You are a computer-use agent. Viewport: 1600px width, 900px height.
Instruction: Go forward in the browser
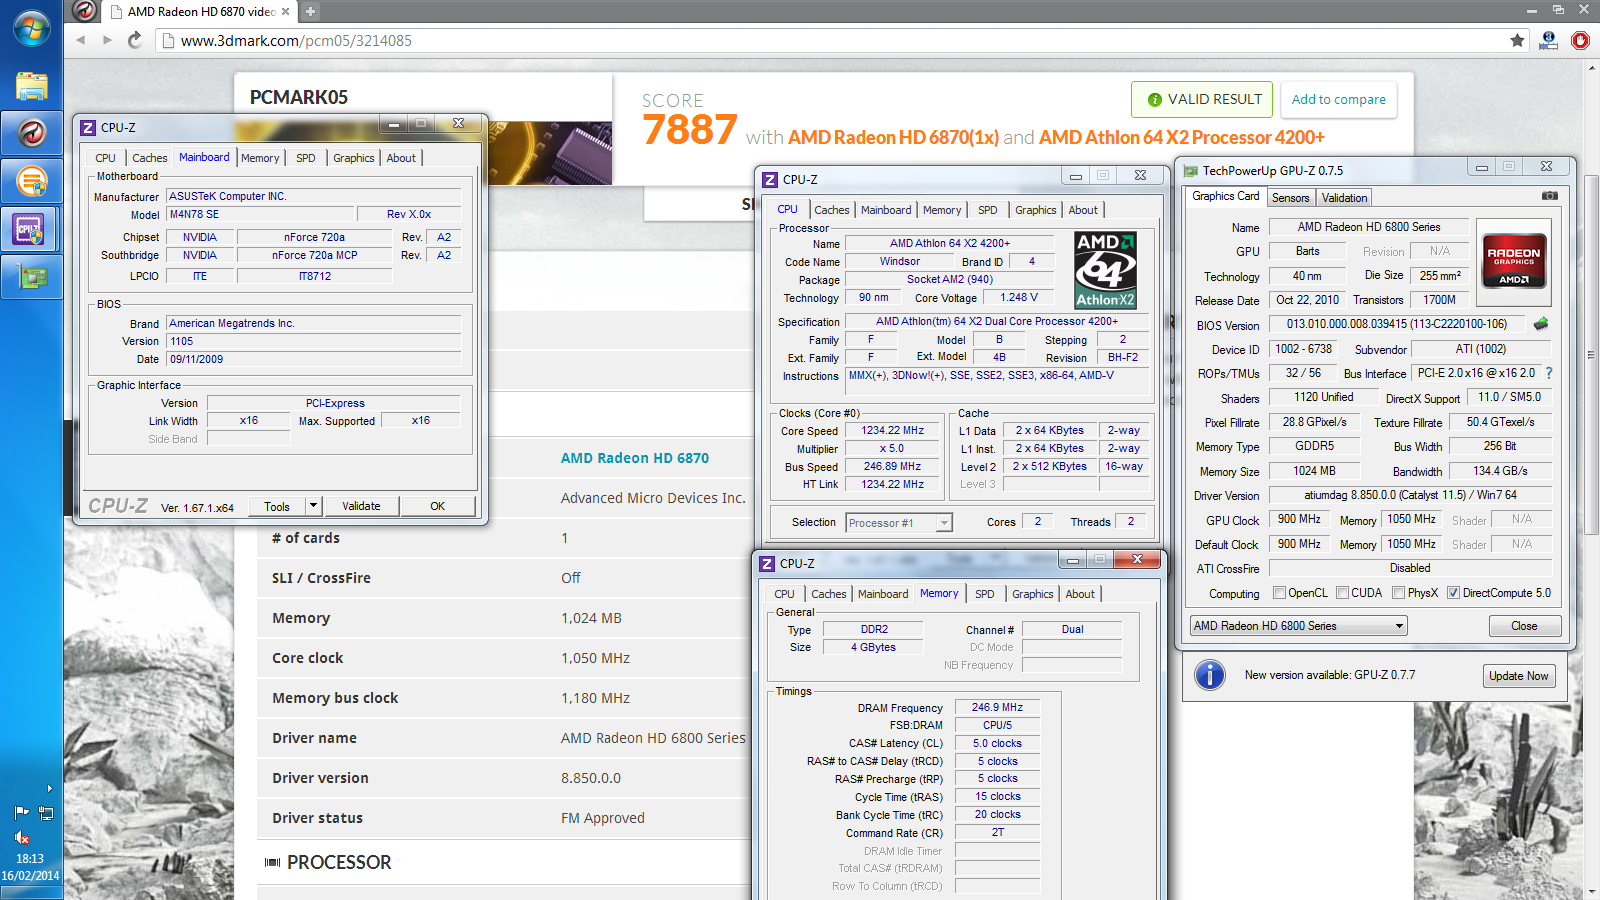pyautogui.click(x=107, y=40)
